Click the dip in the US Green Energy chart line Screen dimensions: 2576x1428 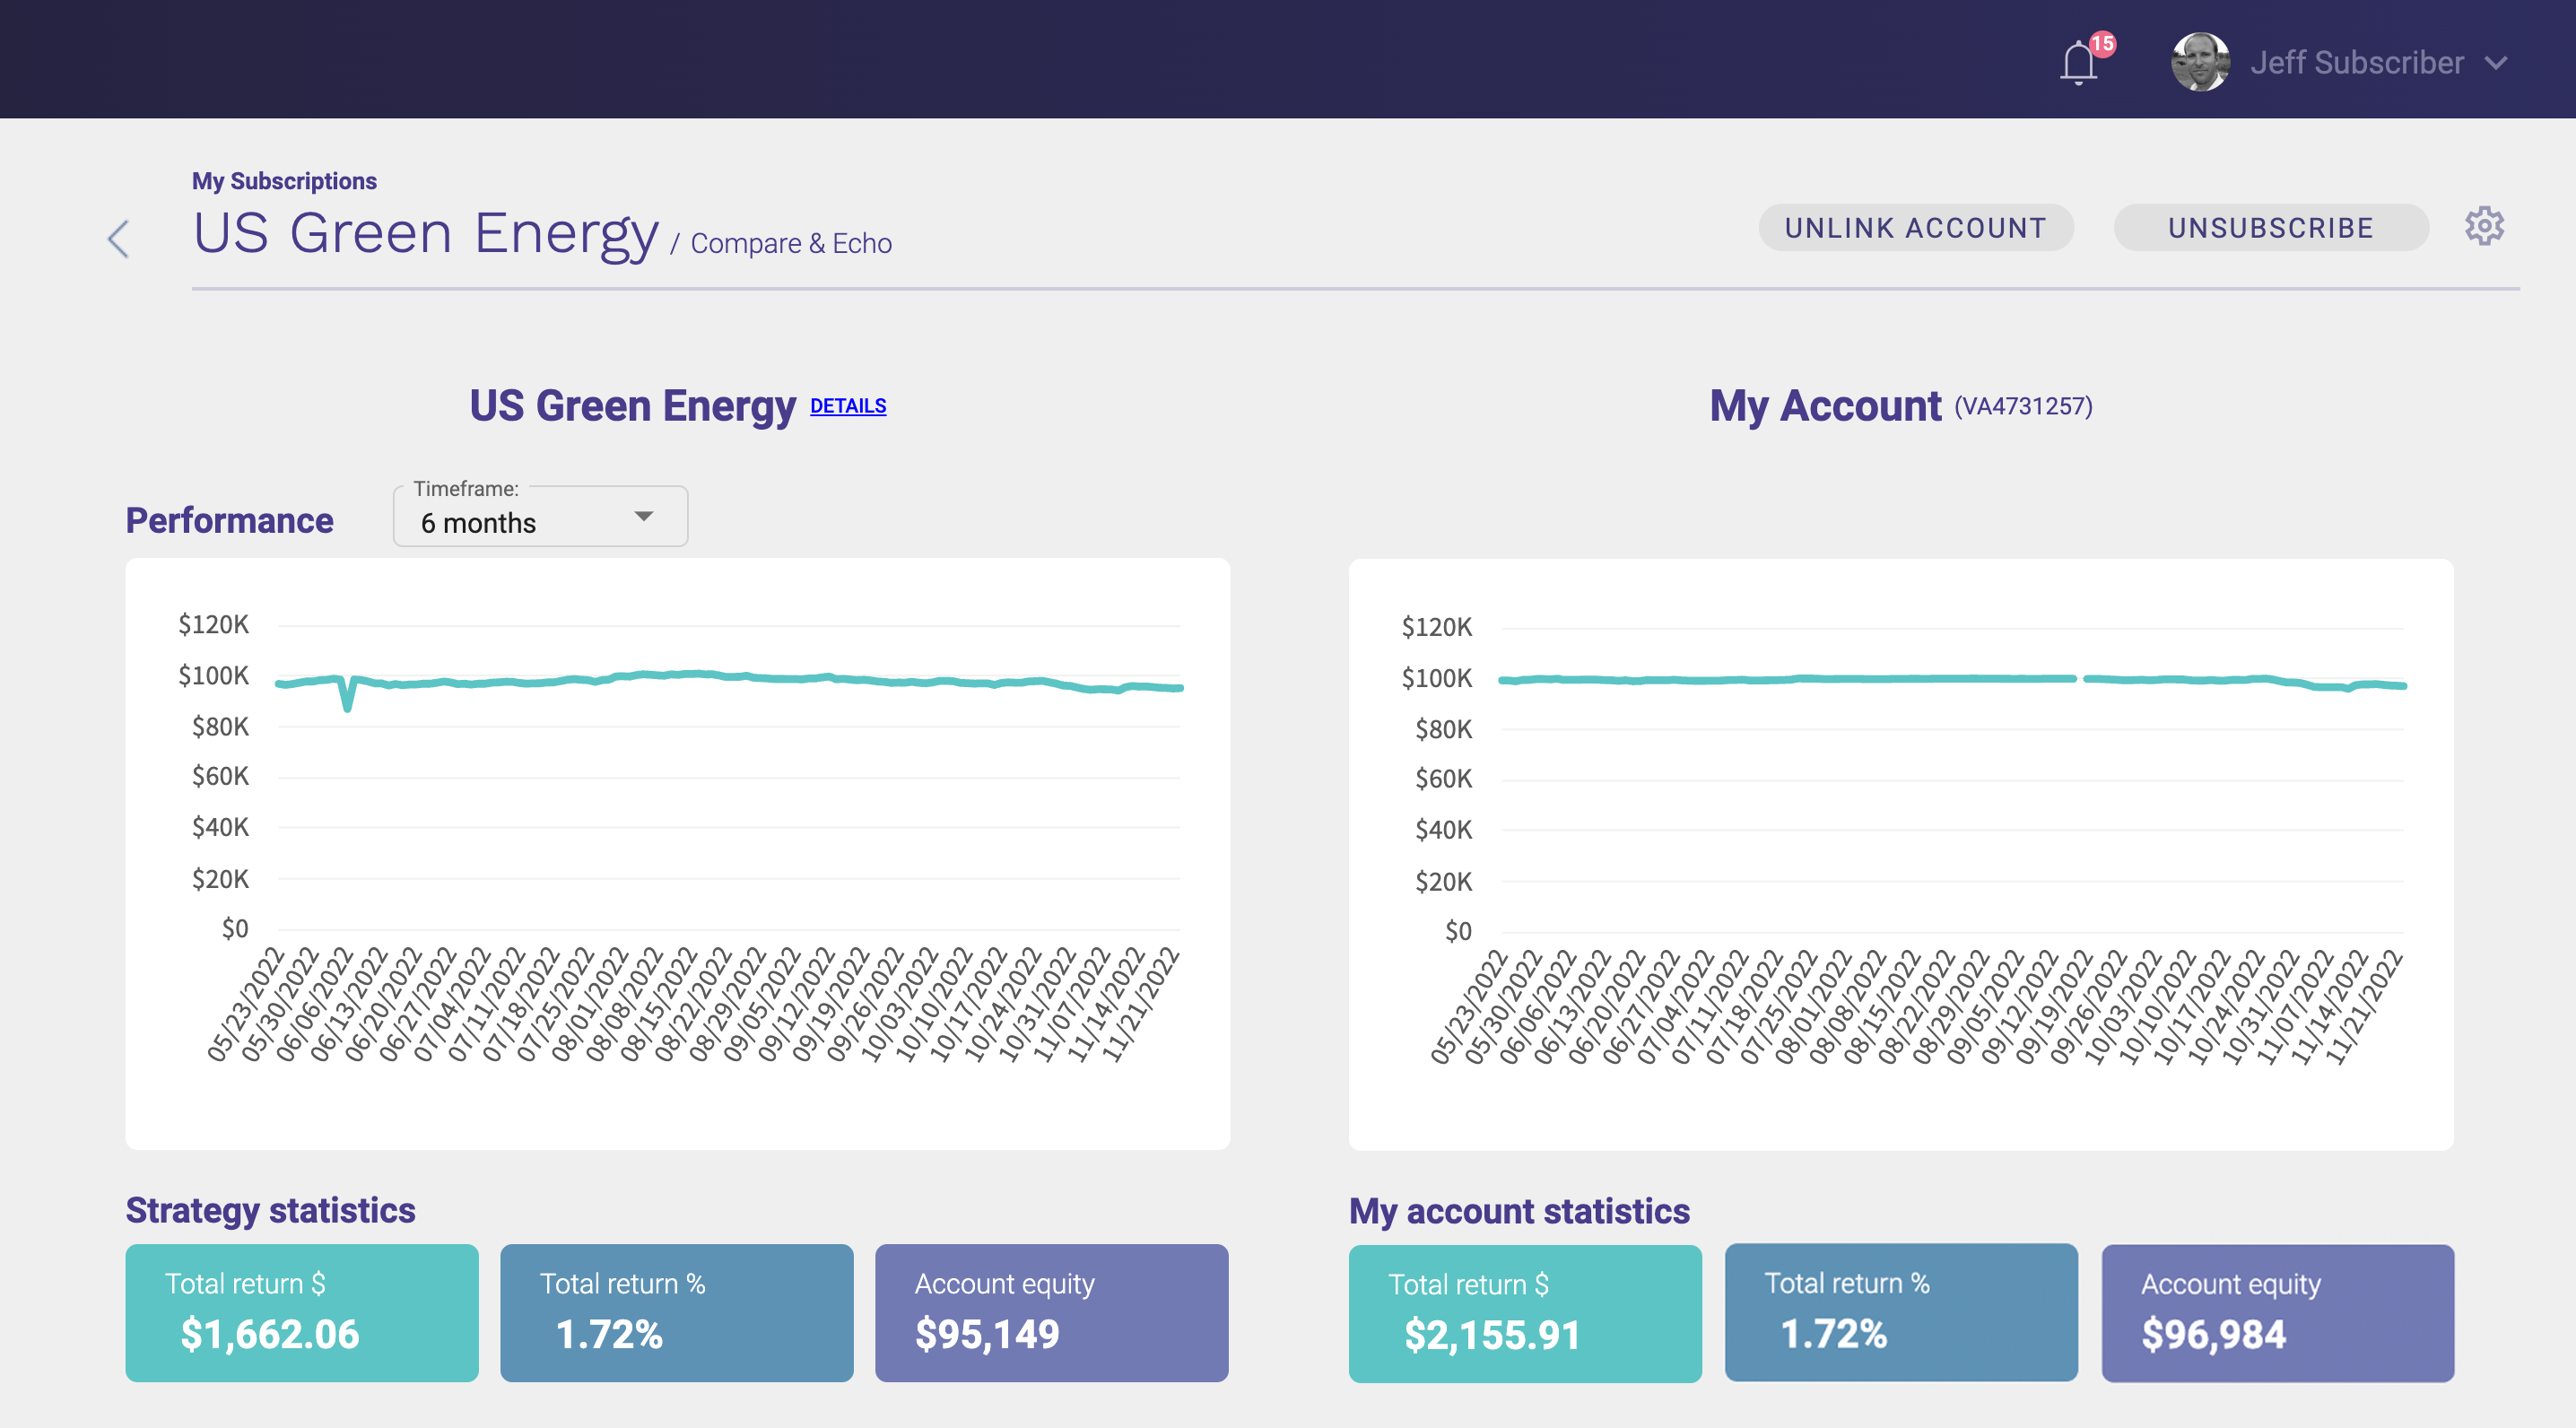tap(347, 703)
